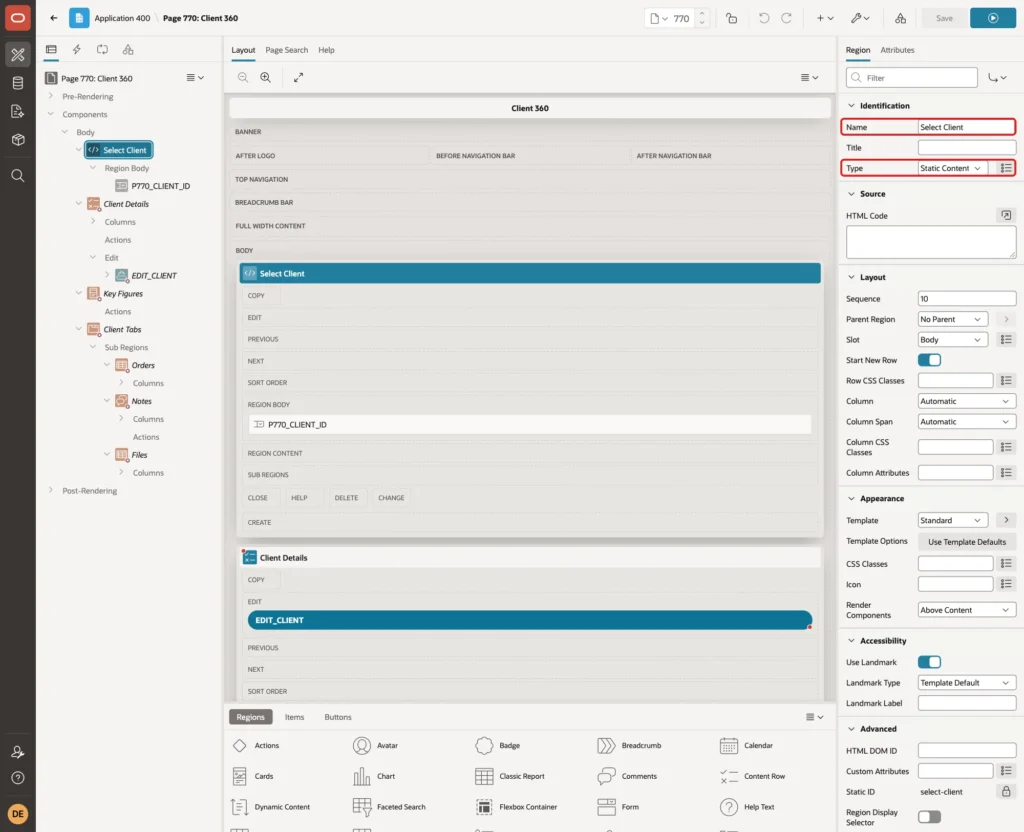Image resolution: width=1024 pixels, height=832 pixels.
Task: Pick the Chart region from gallery
Action: pyautogui.click(x=374, y=776)
